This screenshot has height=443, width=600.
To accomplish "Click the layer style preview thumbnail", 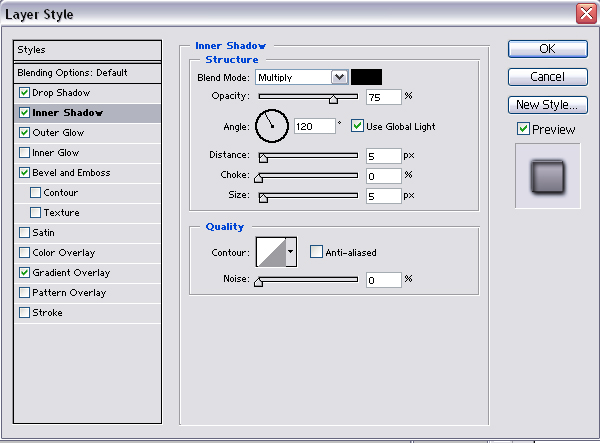I will point(547,177).
